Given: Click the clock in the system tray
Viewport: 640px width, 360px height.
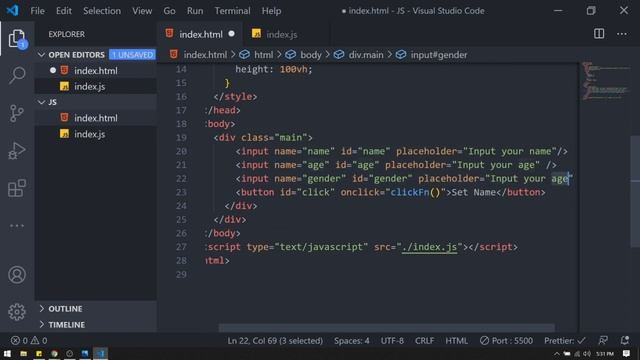Looking at the screenshot, I should (605, 353).
